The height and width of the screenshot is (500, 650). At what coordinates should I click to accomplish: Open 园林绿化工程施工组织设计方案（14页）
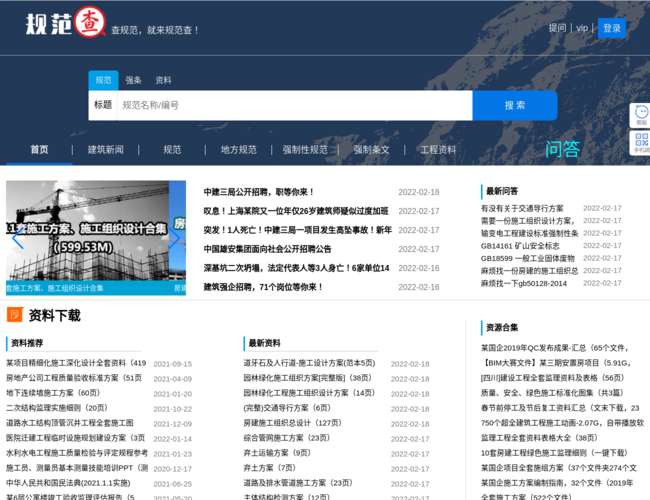click(309, 393)
